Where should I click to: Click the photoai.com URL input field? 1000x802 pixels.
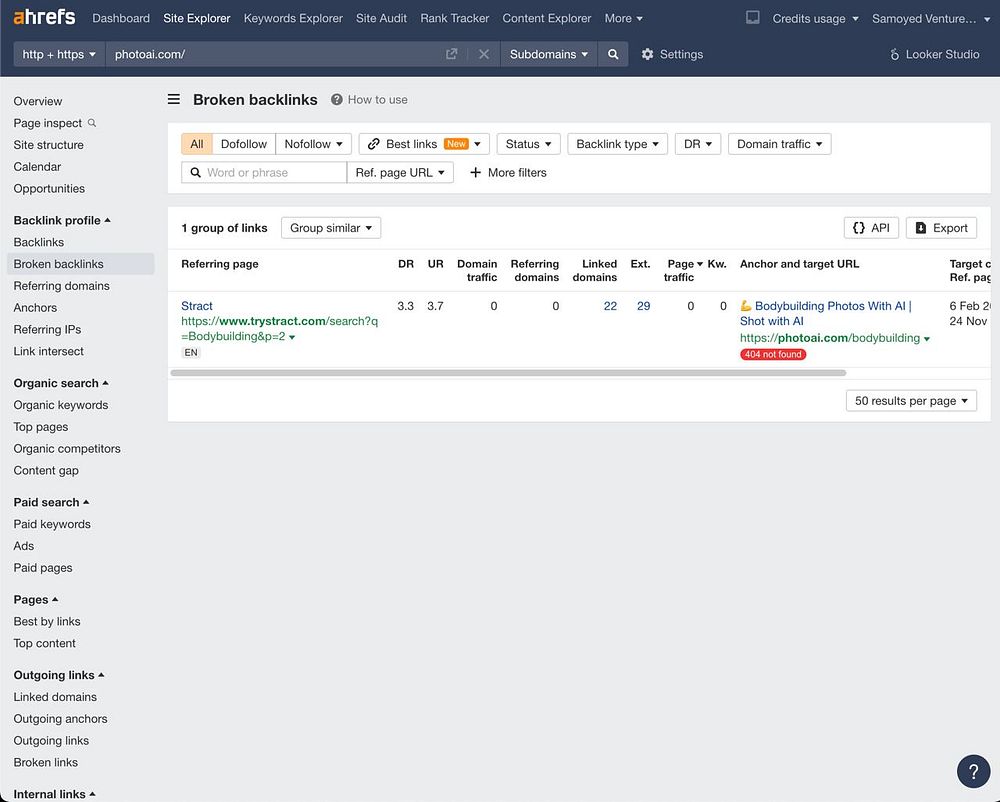[x=274, y=54]
